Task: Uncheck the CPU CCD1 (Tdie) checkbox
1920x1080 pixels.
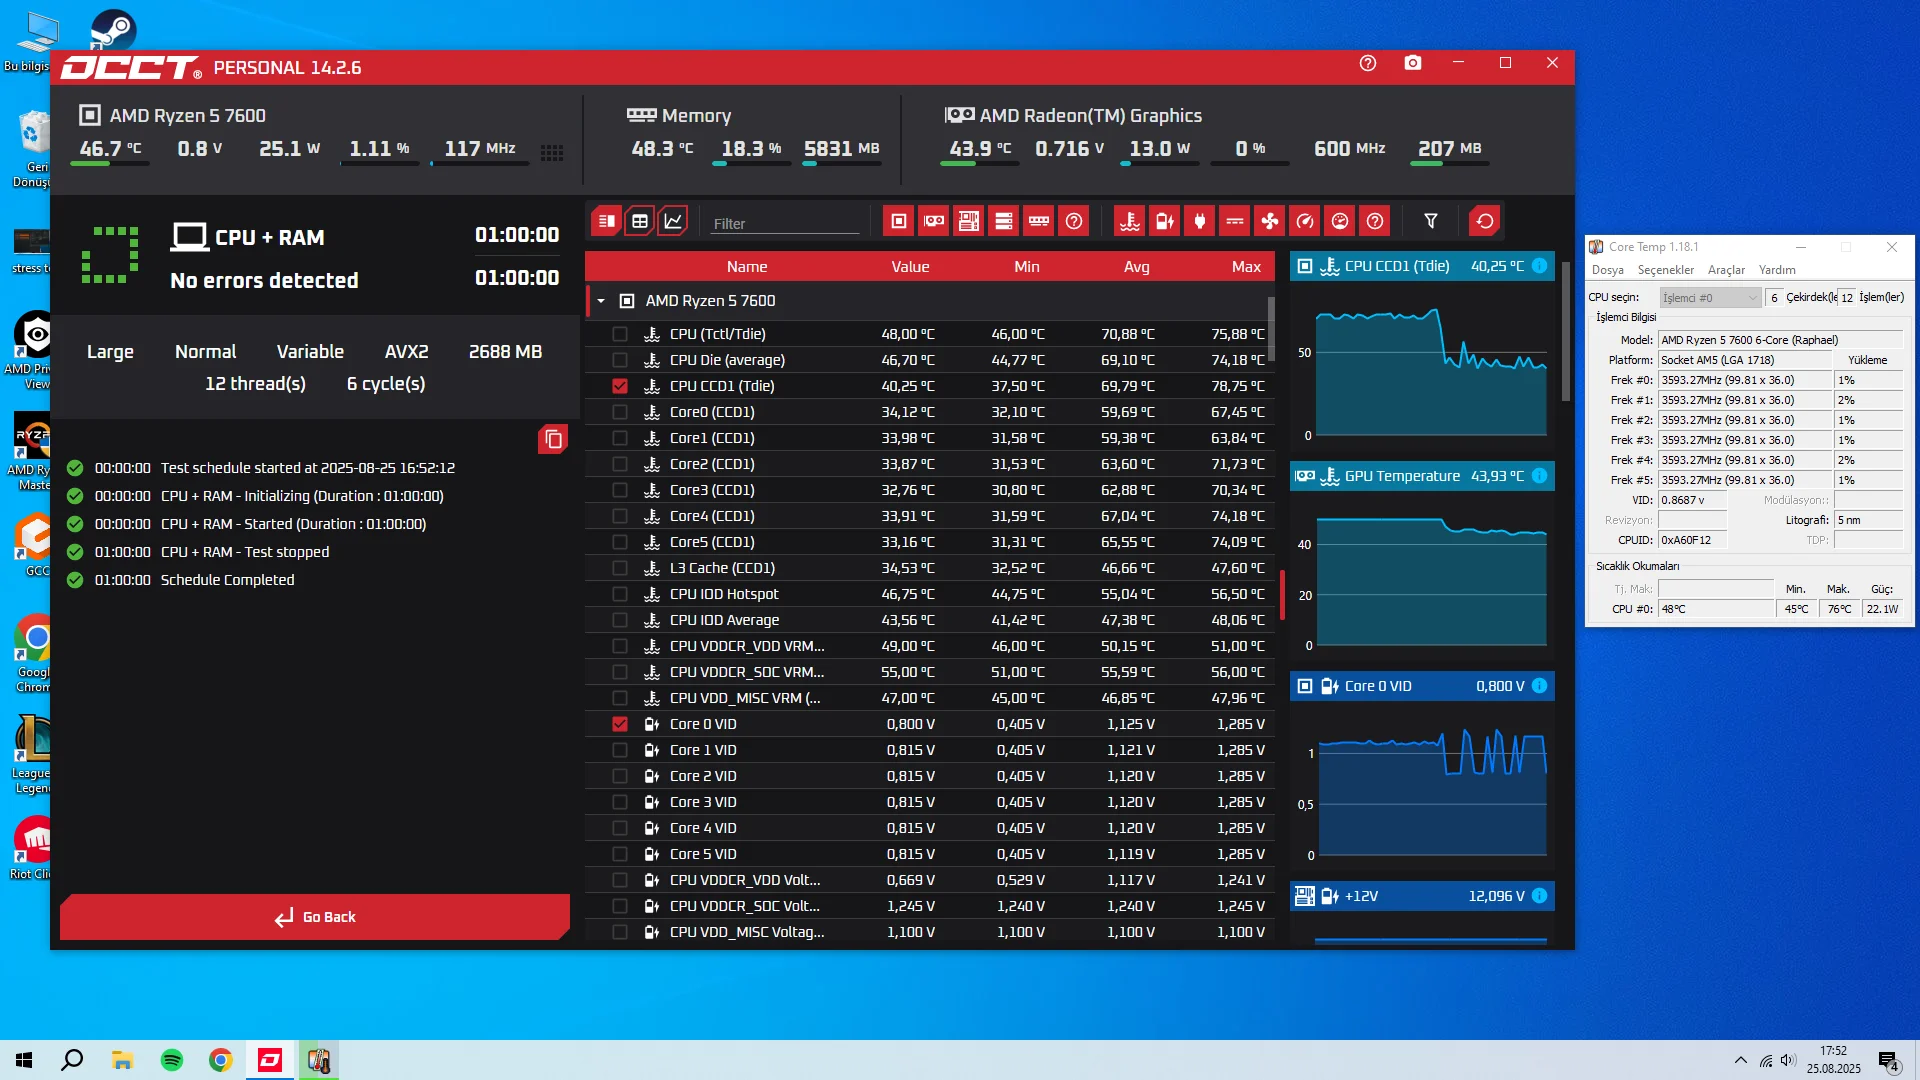Action: point(620,386)
